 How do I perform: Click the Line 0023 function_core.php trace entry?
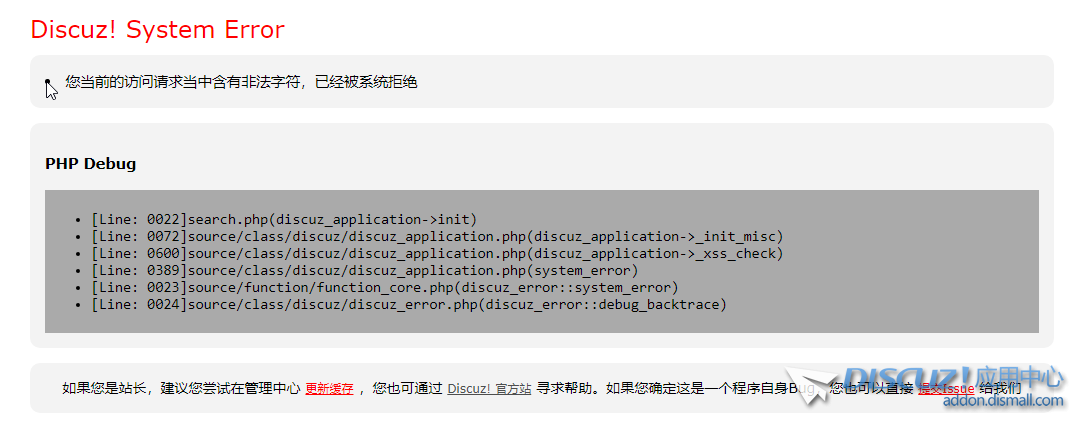pos(384,287)
